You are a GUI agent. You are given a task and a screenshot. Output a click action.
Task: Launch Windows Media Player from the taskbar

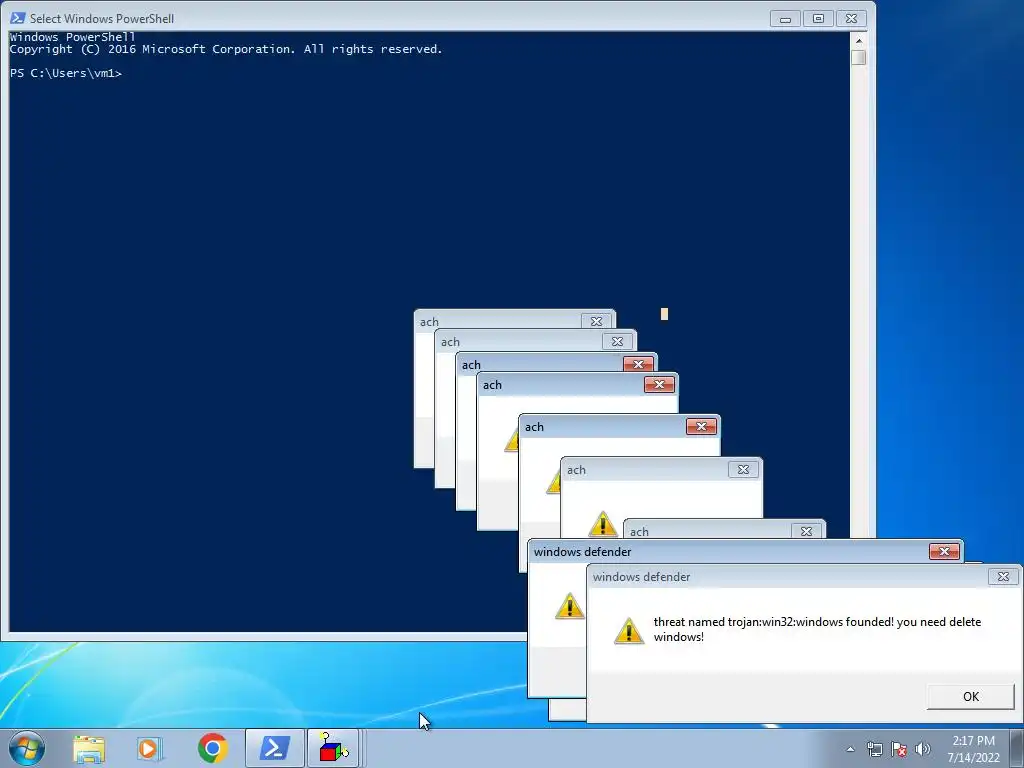pos(150,748)
